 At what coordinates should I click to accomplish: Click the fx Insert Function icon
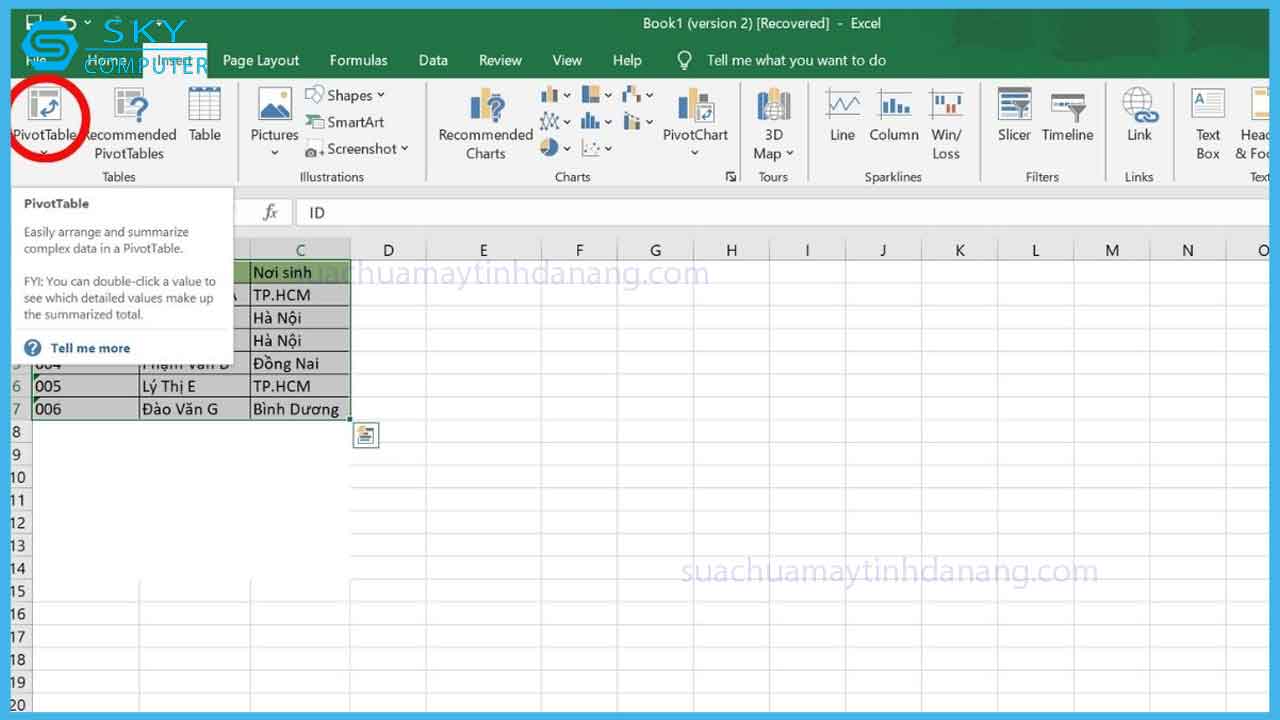[270, 212]
